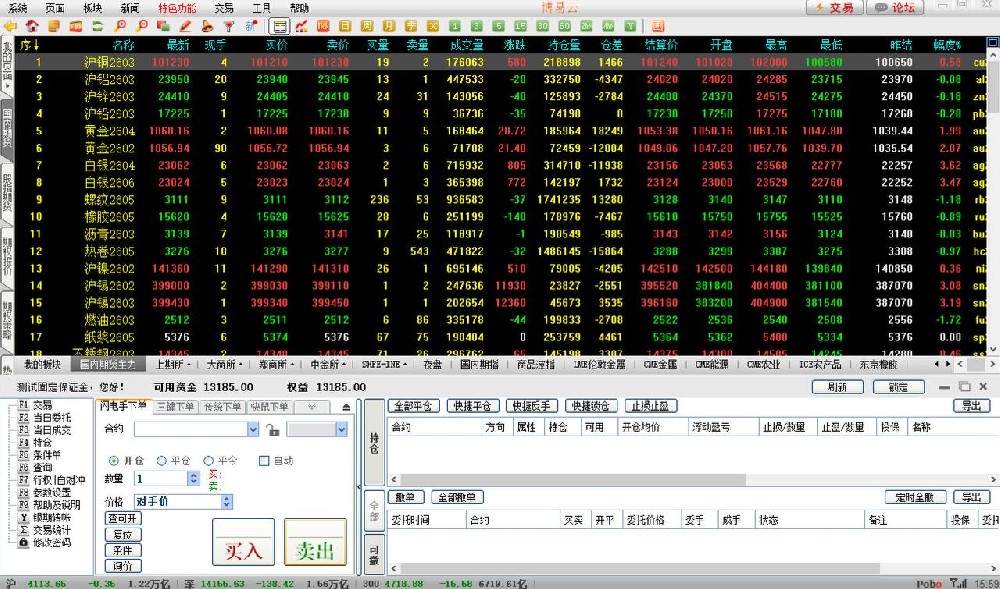Switch to the 三键下单 order tab

click(x=175, y=407)
